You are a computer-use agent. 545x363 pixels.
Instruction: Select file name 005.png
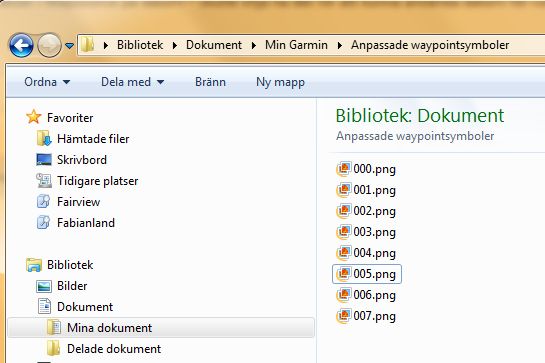click(x=374, y=274)
